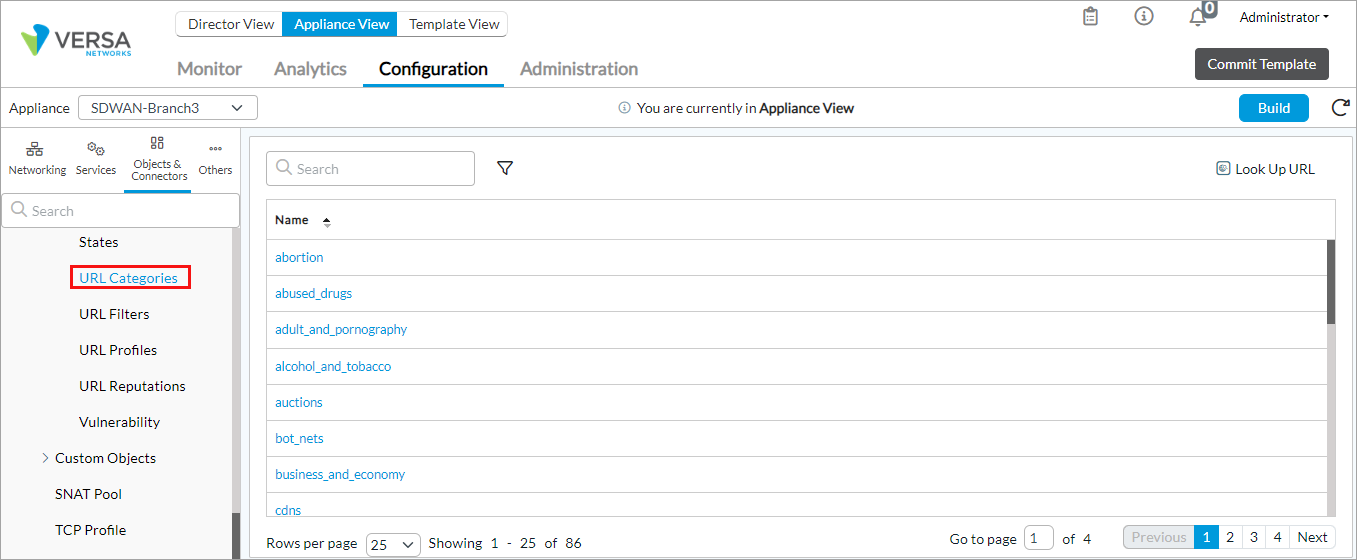Click the table vertical scrollbar thumb
The image size is (1357, 560).
tap(1331, 282)
